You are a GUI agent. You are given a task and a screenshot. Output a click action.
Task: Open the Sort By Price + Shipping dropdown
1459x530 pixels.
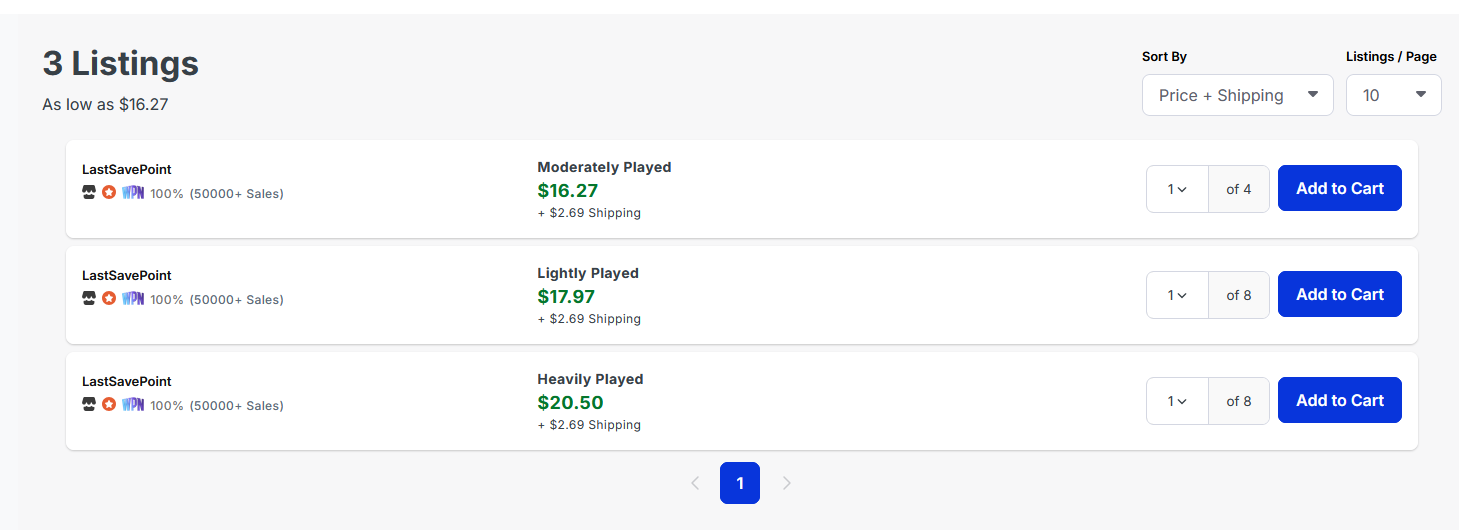[1238, 95]
